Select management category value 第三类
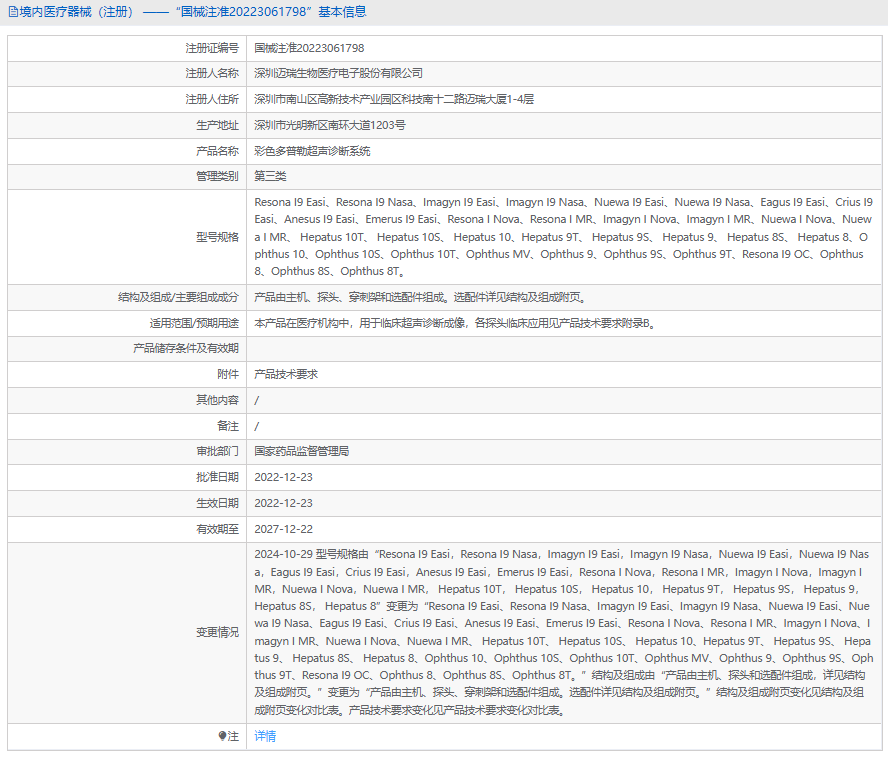 (x=270, y=177)
